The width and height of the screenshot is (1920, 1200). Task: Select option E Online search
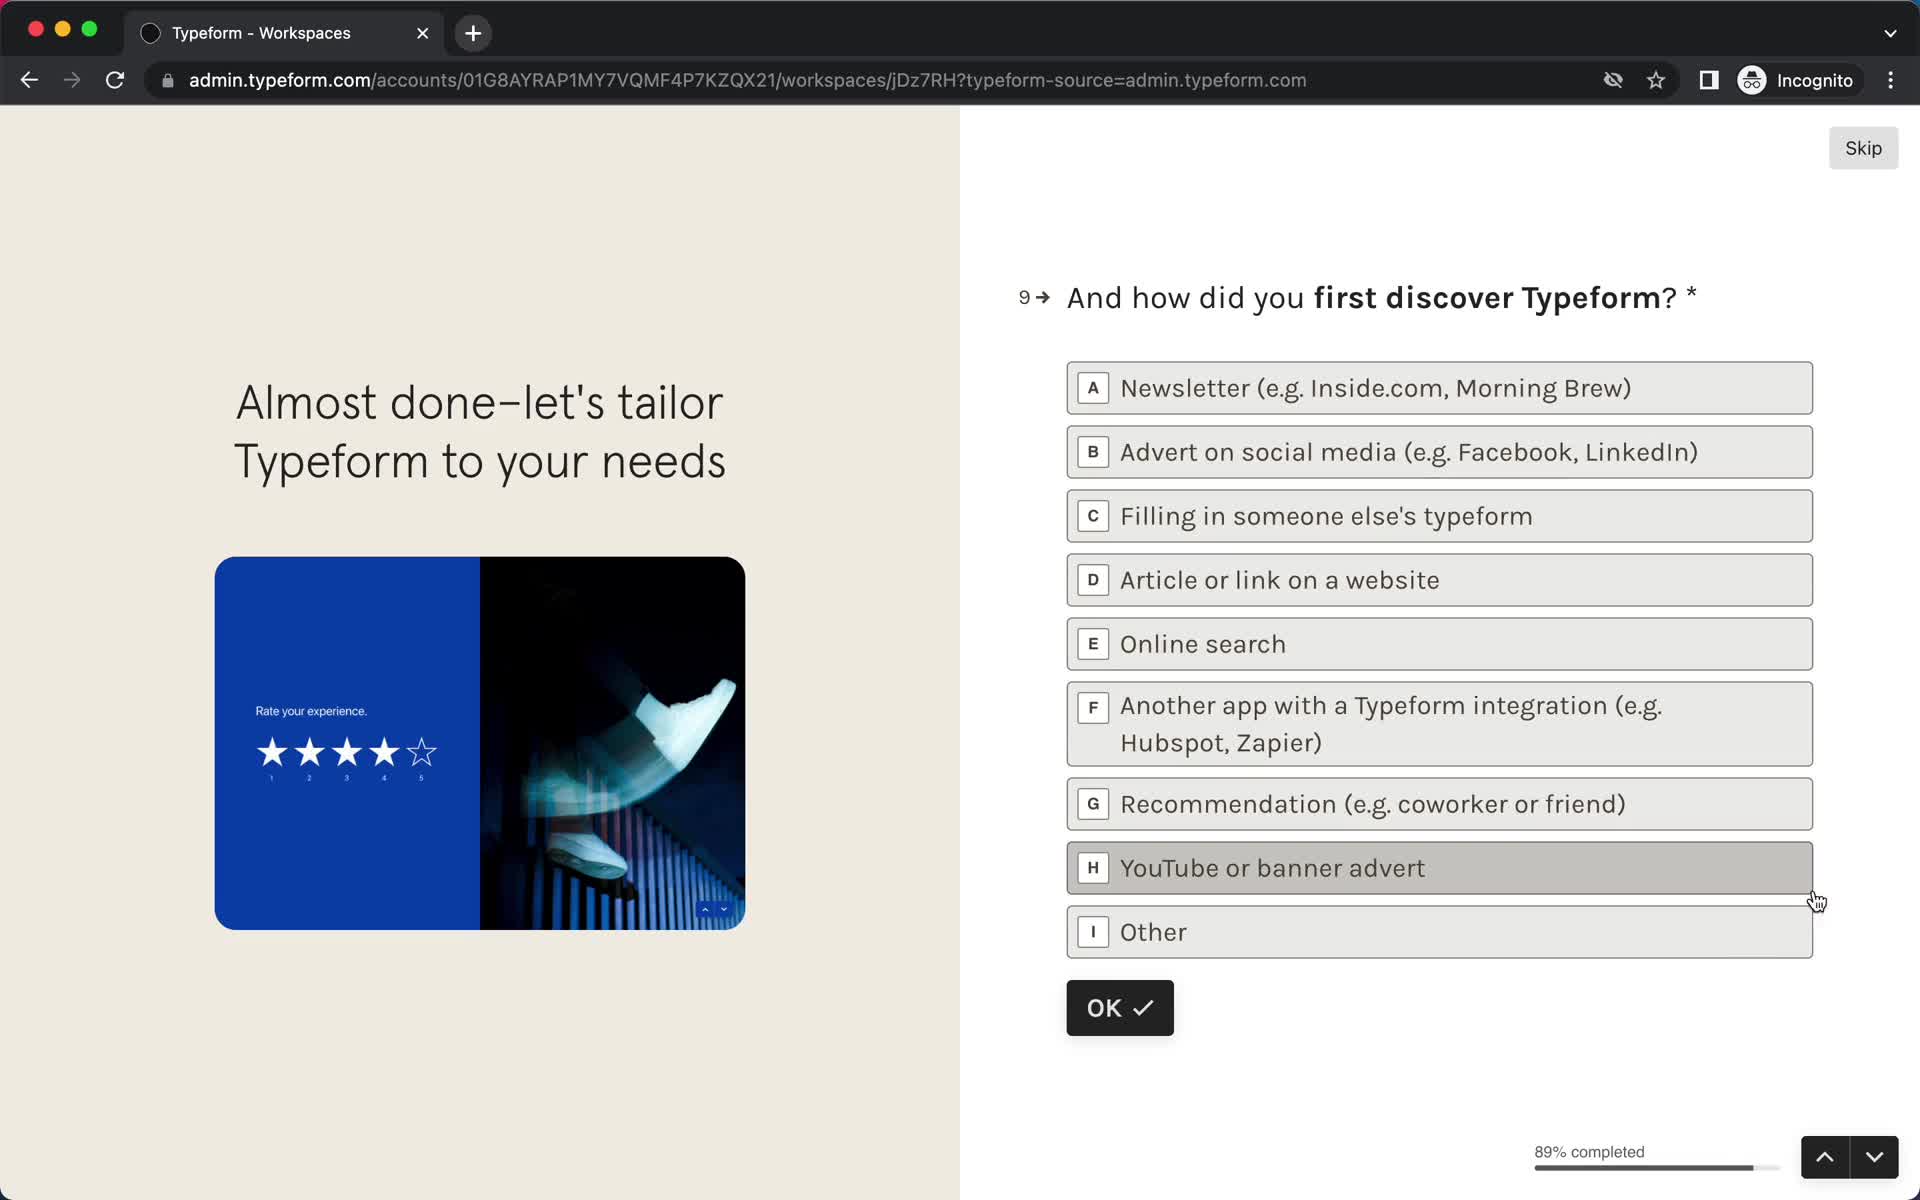pyautogui.click(x=1439, y=643)
